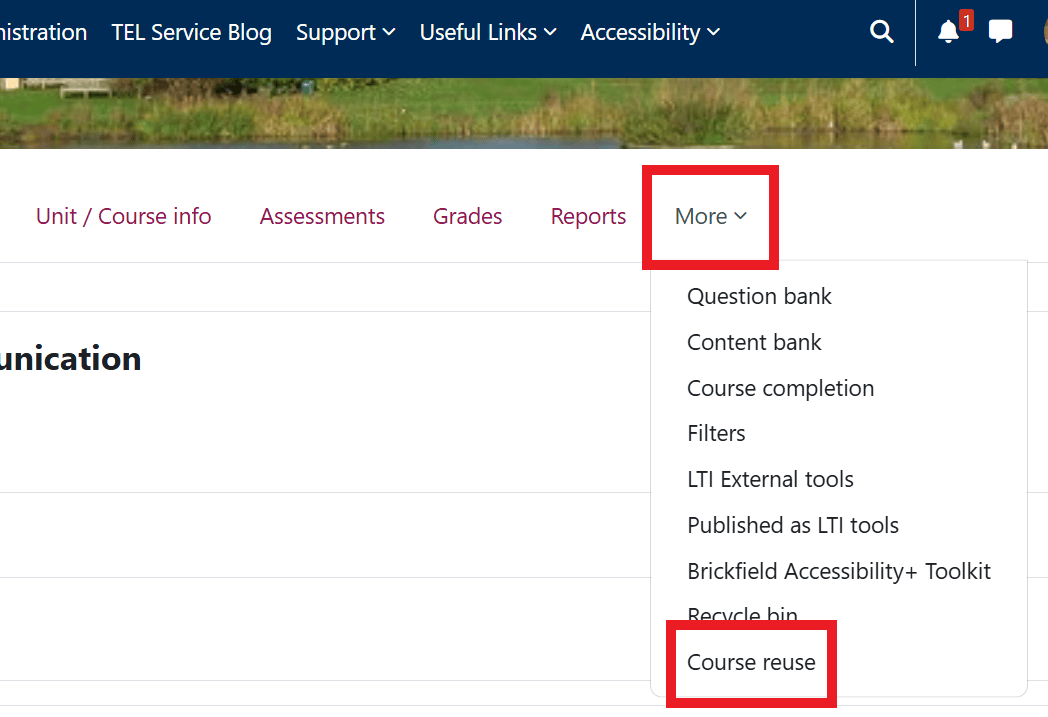The image size is (1048, 717).
Task: Open the messaging speech bubble icon
Action: pyautogui.click(x=1000, y=32)
